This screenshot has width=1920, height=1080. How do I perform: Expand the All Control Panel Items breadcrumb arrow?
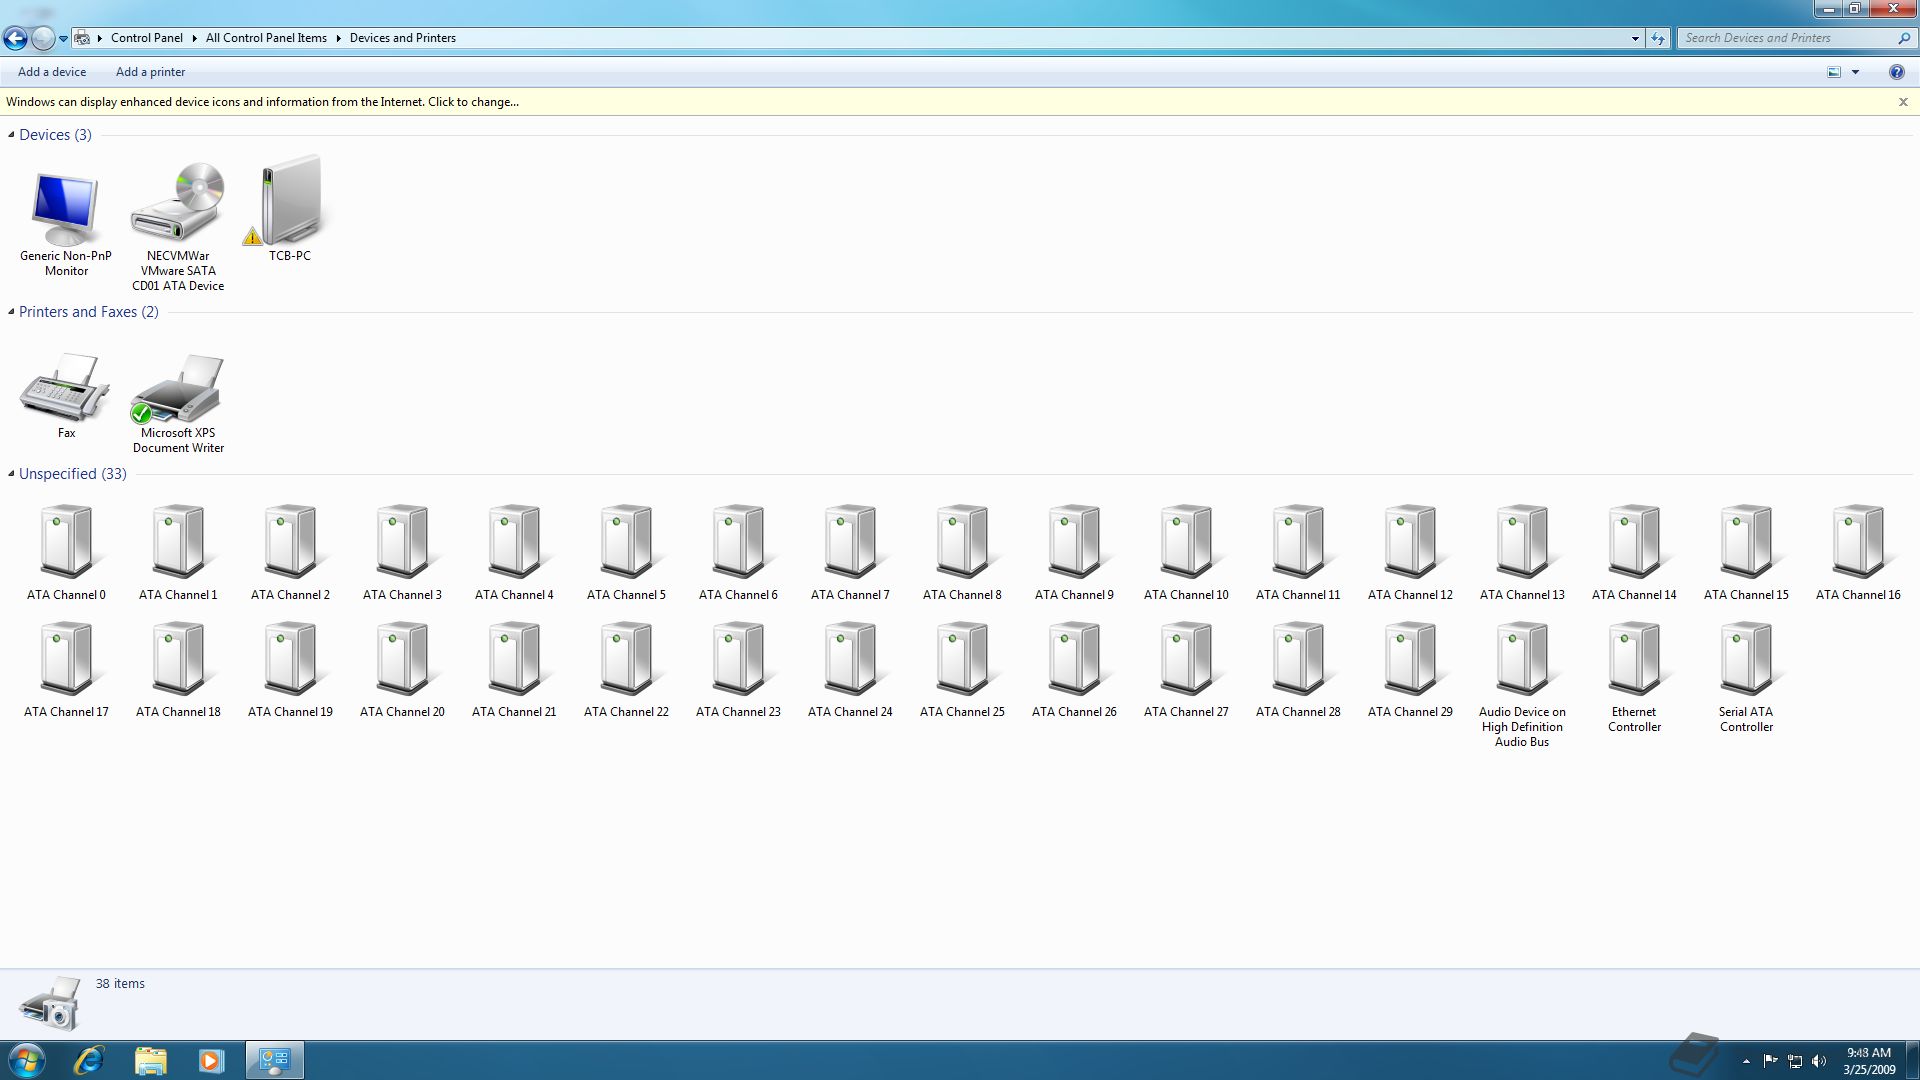click(338, 38)
